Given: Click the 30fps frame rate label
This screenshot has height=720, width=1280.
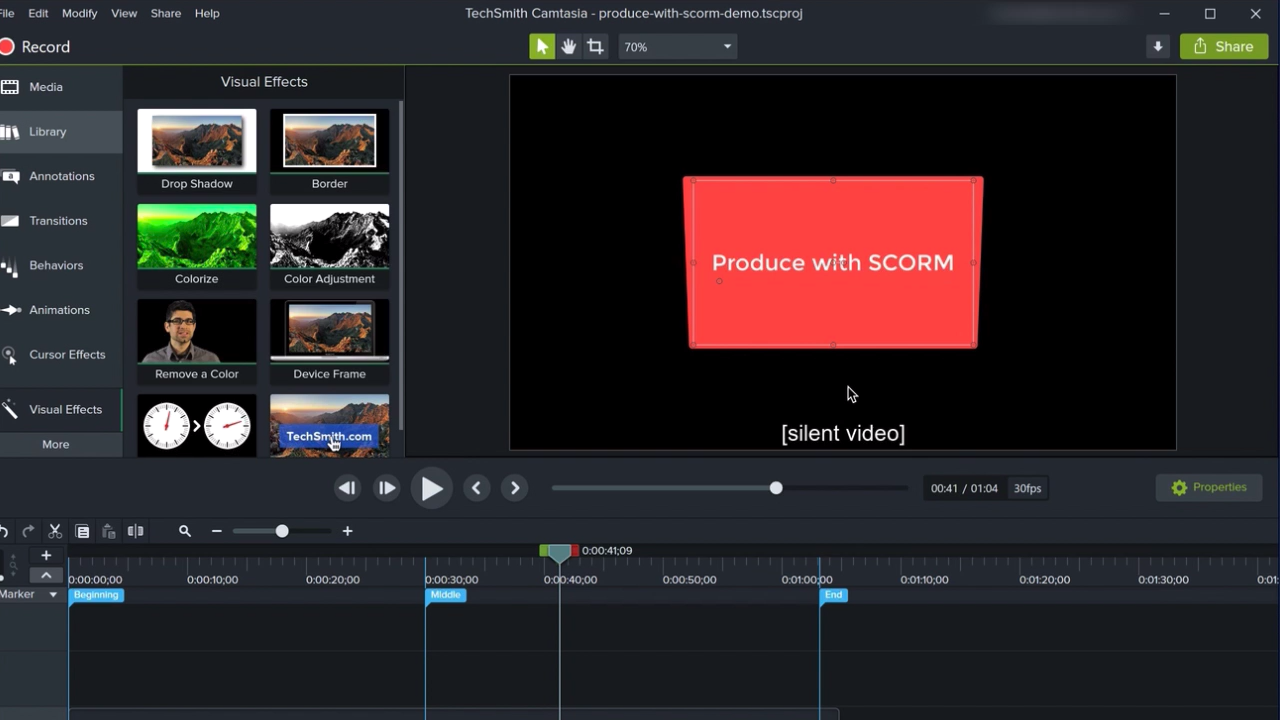Looking at the screenshot, I should [x=1027, y=488].
